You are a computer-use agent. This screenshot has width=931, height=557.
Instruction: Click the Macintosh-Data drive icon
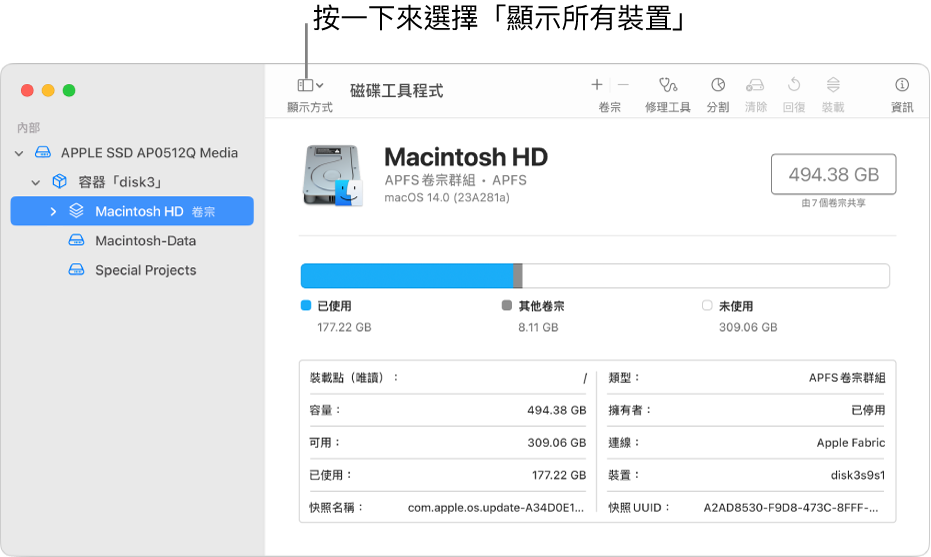tap(76, 240)
